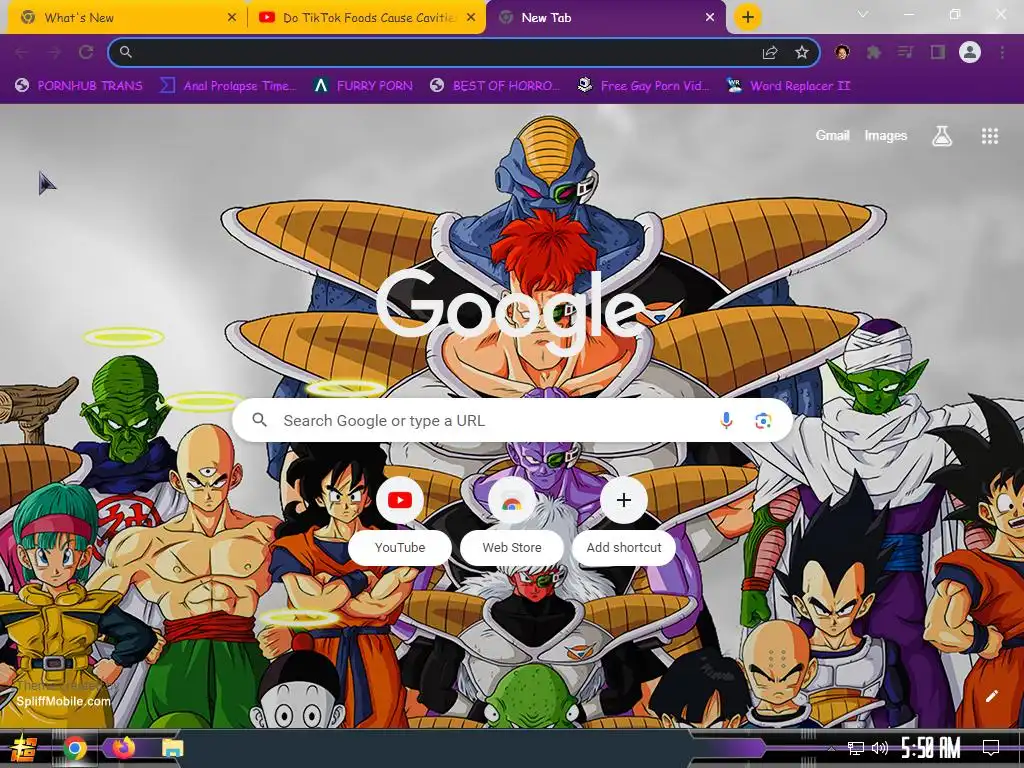Open the avatar extension icon in toolbar
This screenshot has width=1024, height=768.
point(842,52)
